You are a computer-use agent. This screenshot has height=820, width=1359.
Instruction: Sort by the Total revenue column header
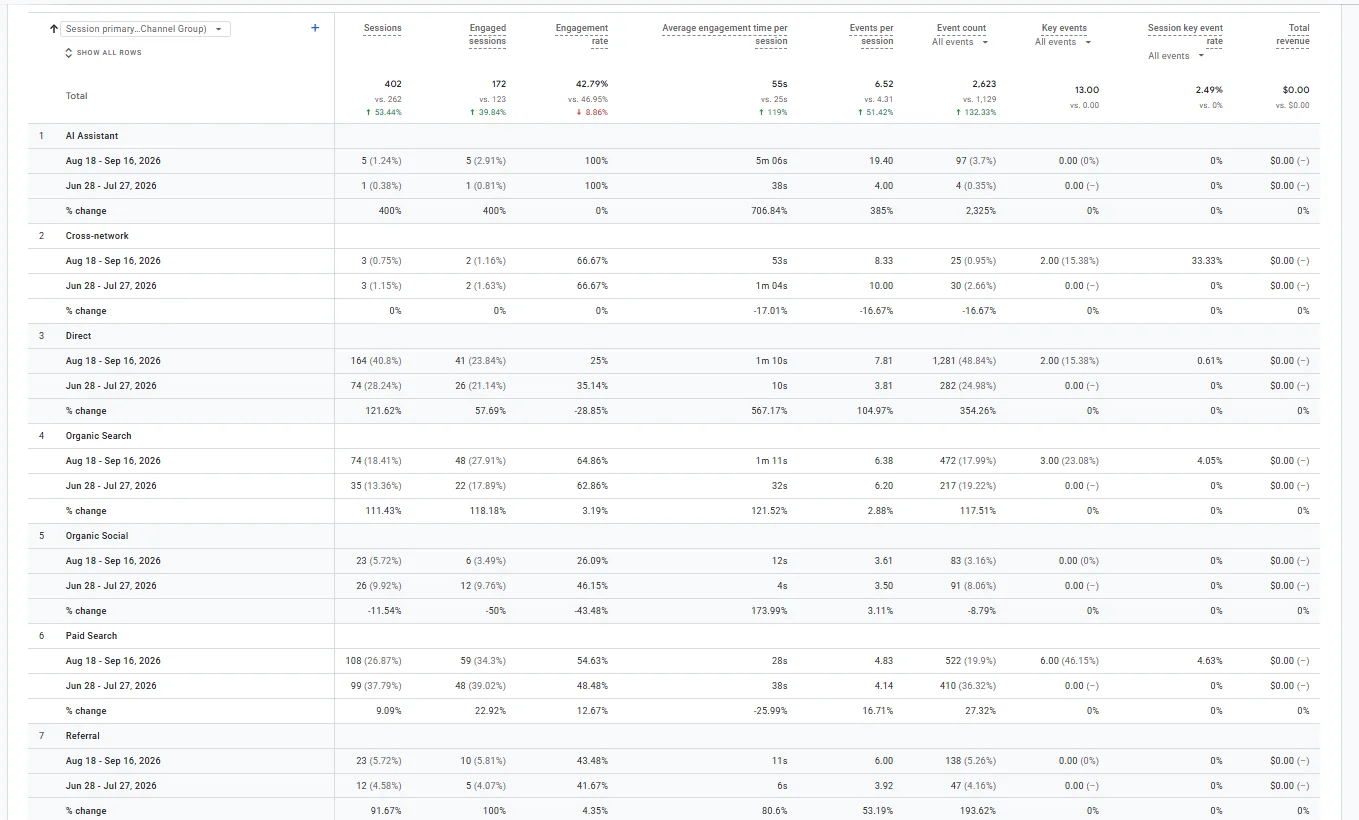click(x=1293, y=35)
